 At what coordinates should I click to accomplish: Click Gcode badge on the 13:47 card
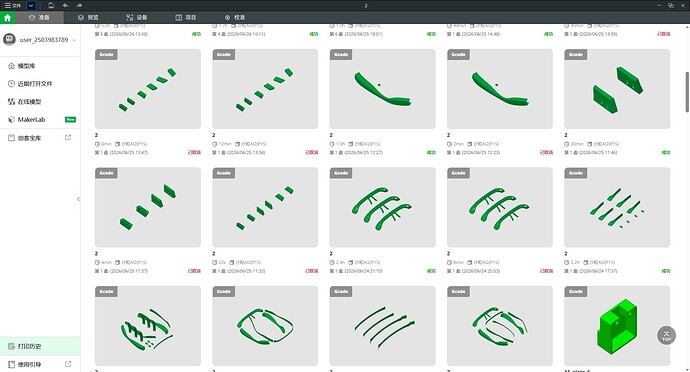(x=106, y=55)
